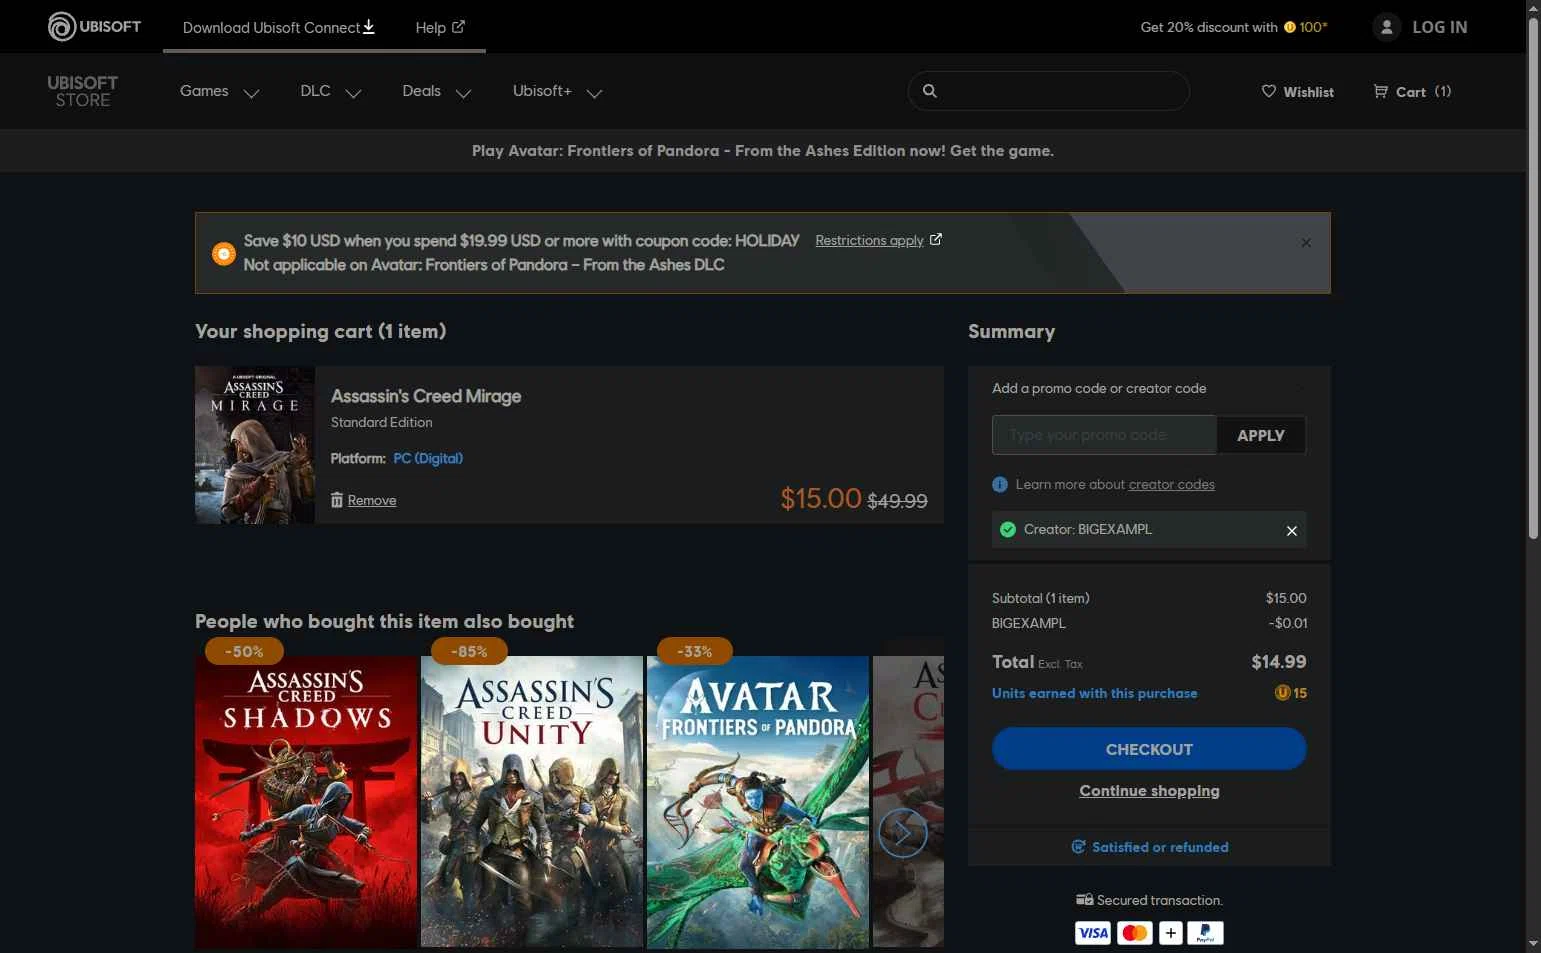Screen dimensions: 1541x953
Task: Remove Assassin's Creed Mirage from cart
Action: click(x=363, y=500)
